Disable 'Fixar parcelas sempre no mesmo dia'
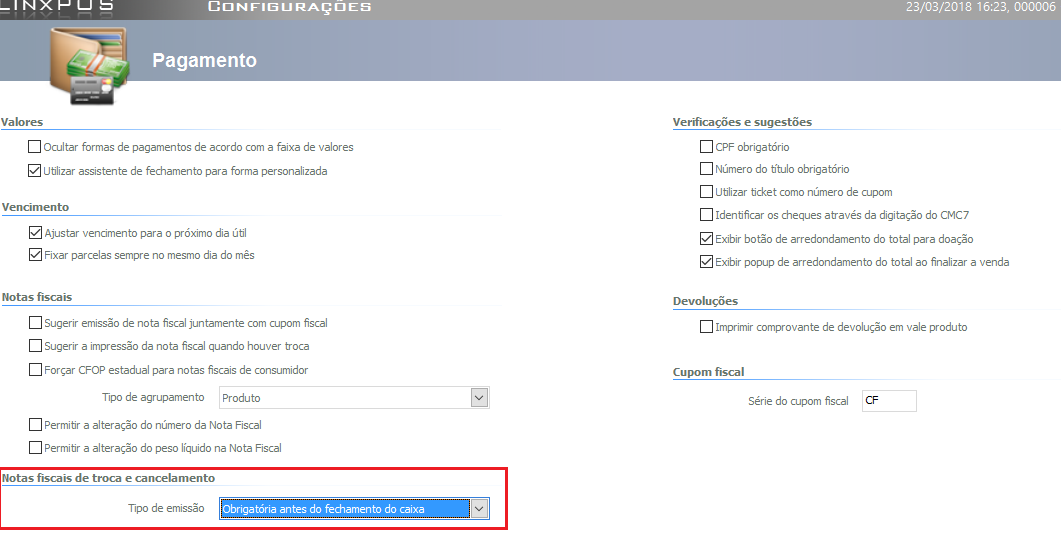 [36, 255]
